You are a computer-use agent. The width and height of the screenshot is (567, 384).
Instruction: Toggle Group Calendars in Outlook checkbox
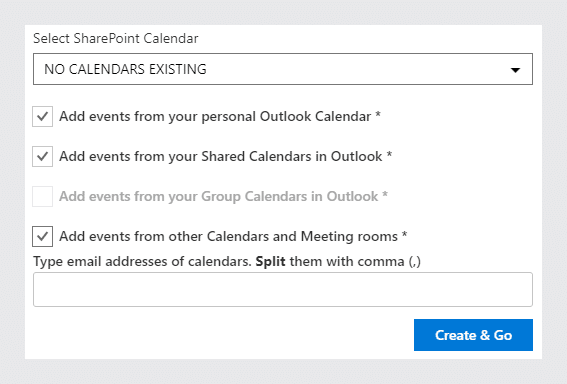pos(42,196)
